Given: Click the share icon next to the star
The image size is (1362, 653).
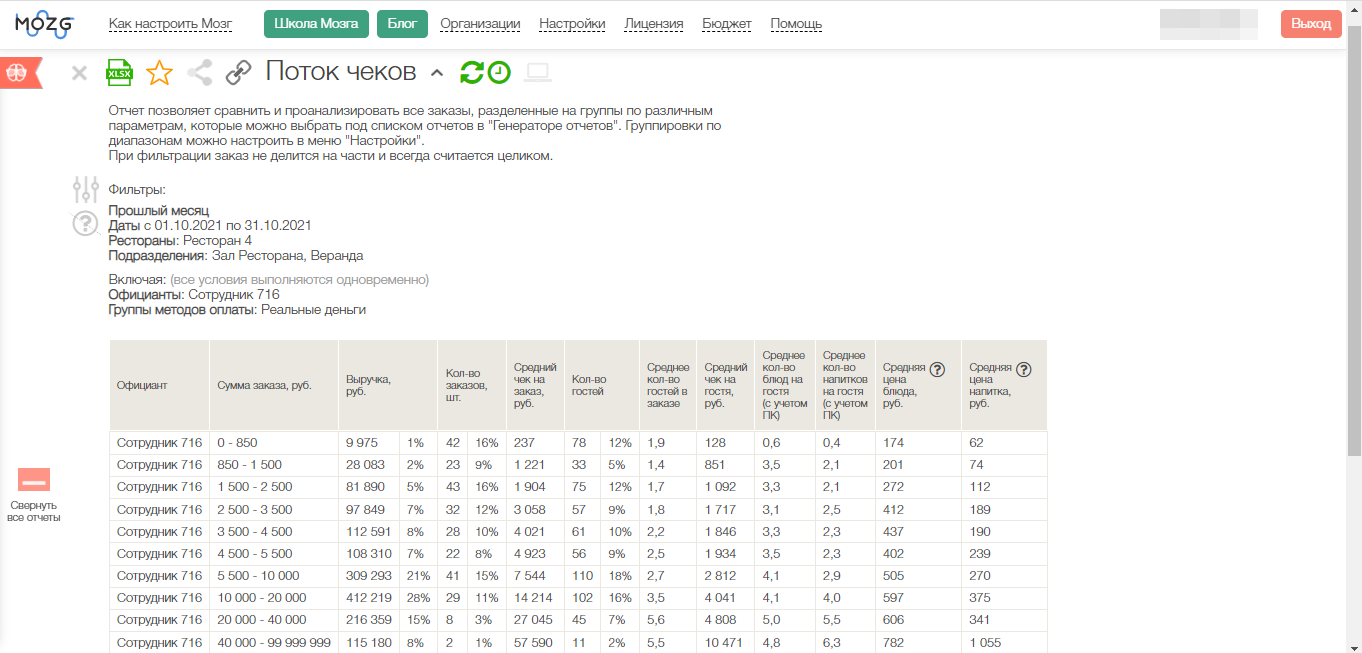Looking at the screenshot, I should point(200,73).
